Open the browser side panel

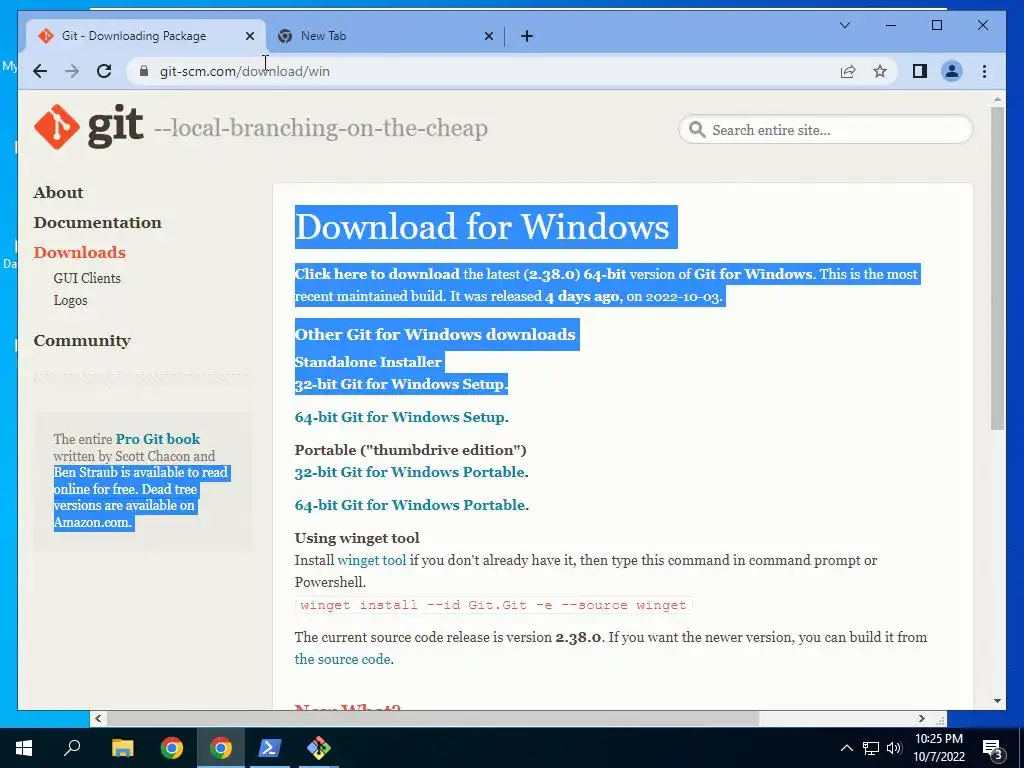pos(920,71)
